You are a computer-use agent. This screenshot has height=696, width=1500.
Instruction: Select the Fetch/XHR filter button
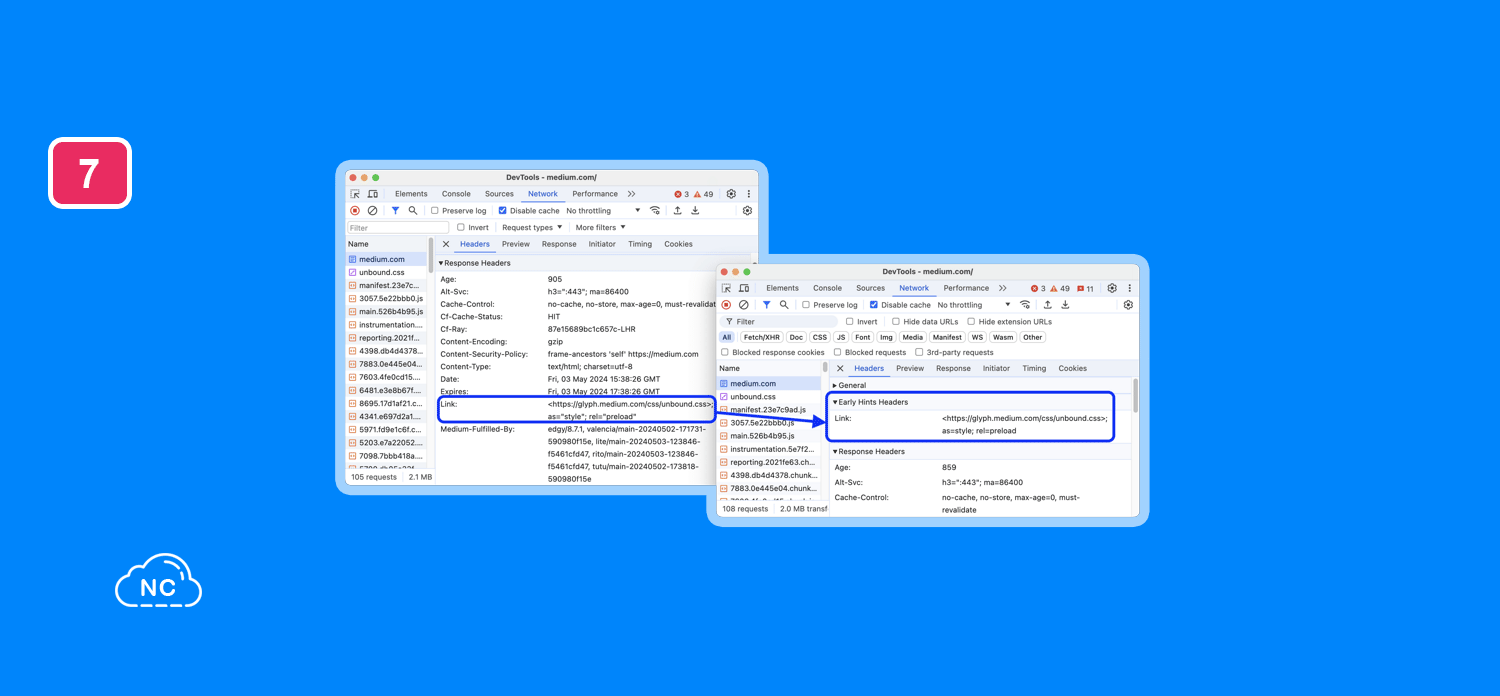click(x=761, y=337)
